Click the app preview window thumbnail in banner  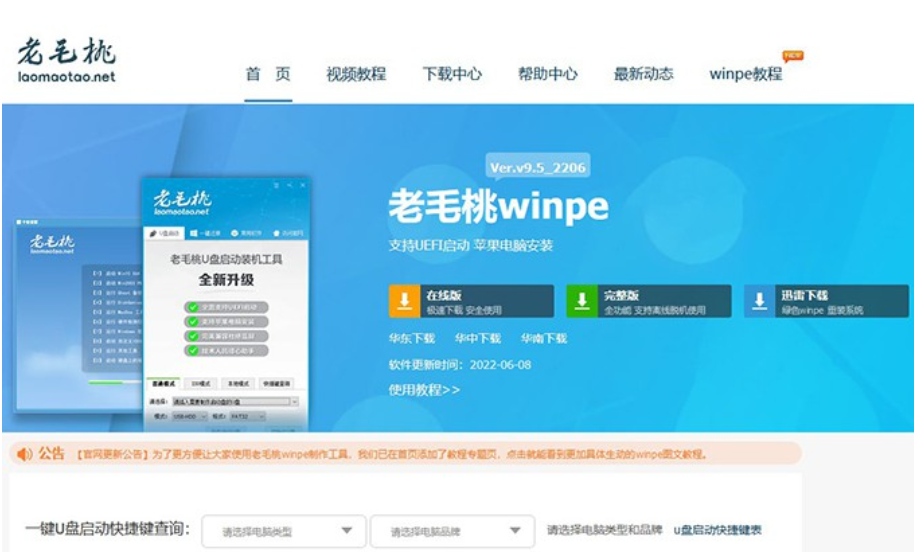pos(226,304)
